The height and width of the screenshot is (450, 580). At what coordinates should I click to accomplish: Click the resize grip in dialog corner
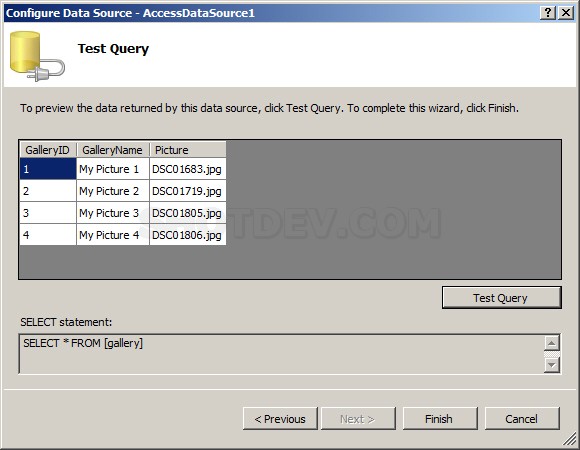point(570,439)
